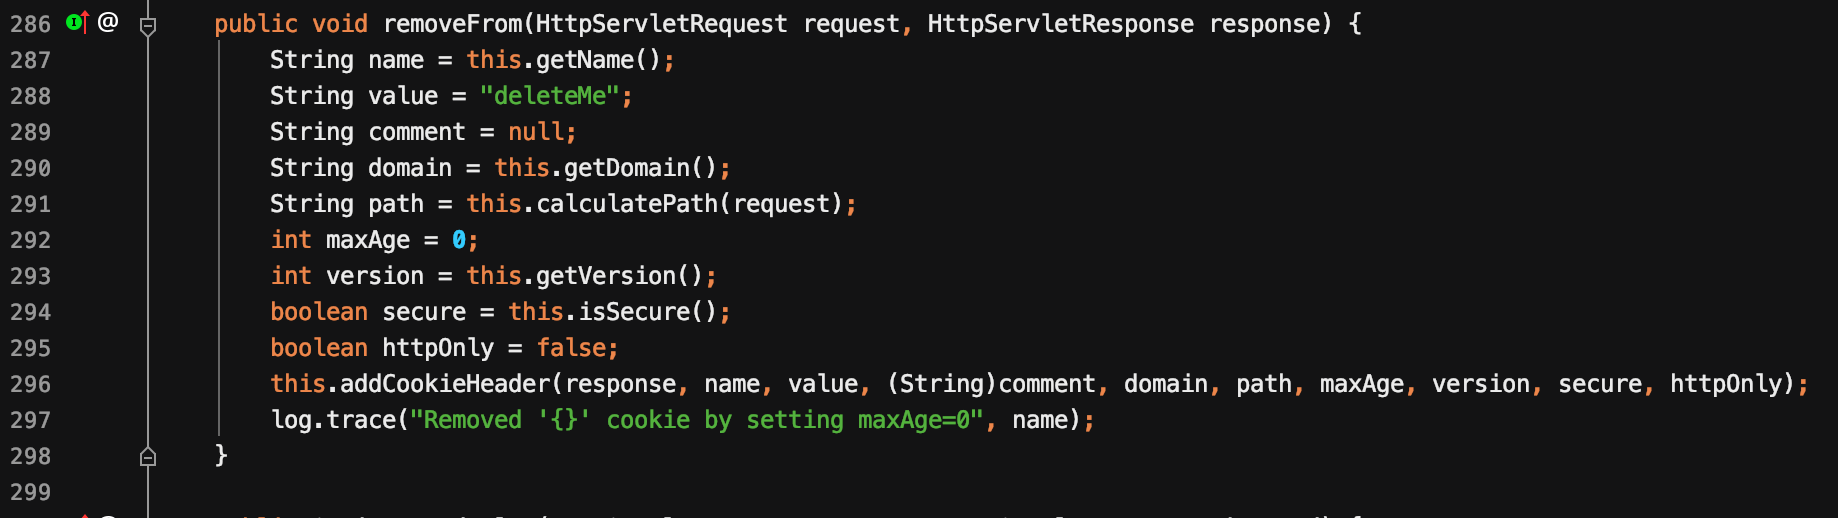Click the "Removed '{}' cookie" log string

(x=696, y=420)
